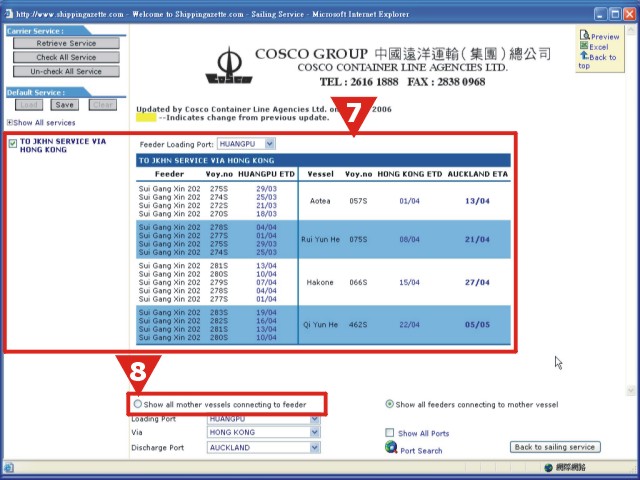Click the Retrieve Service button
The width and height of the screenshot is (640, 480).
[66, 43]
